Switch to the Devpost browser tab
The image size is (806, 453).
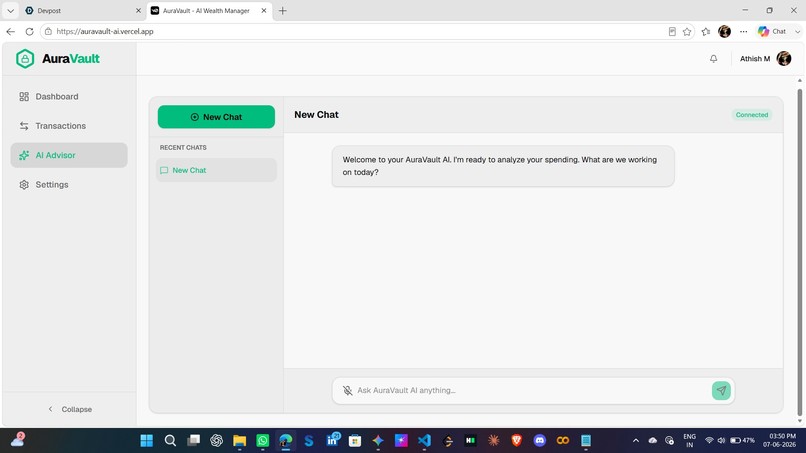(x=82, y=10)
